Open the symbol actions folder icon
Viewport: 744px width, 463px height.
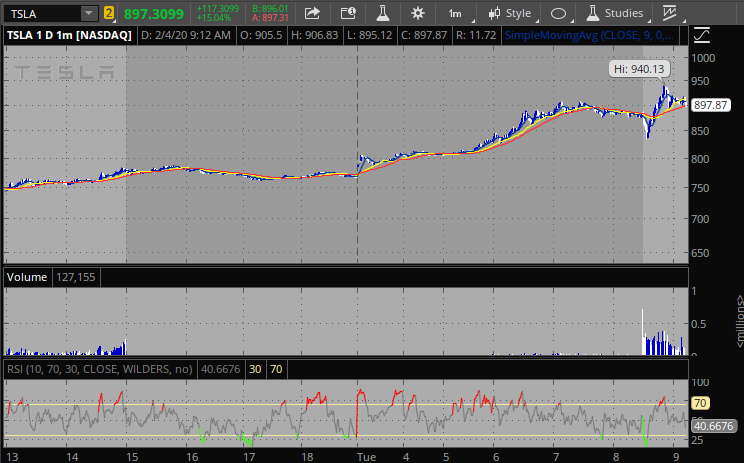(x=348, y=13)
